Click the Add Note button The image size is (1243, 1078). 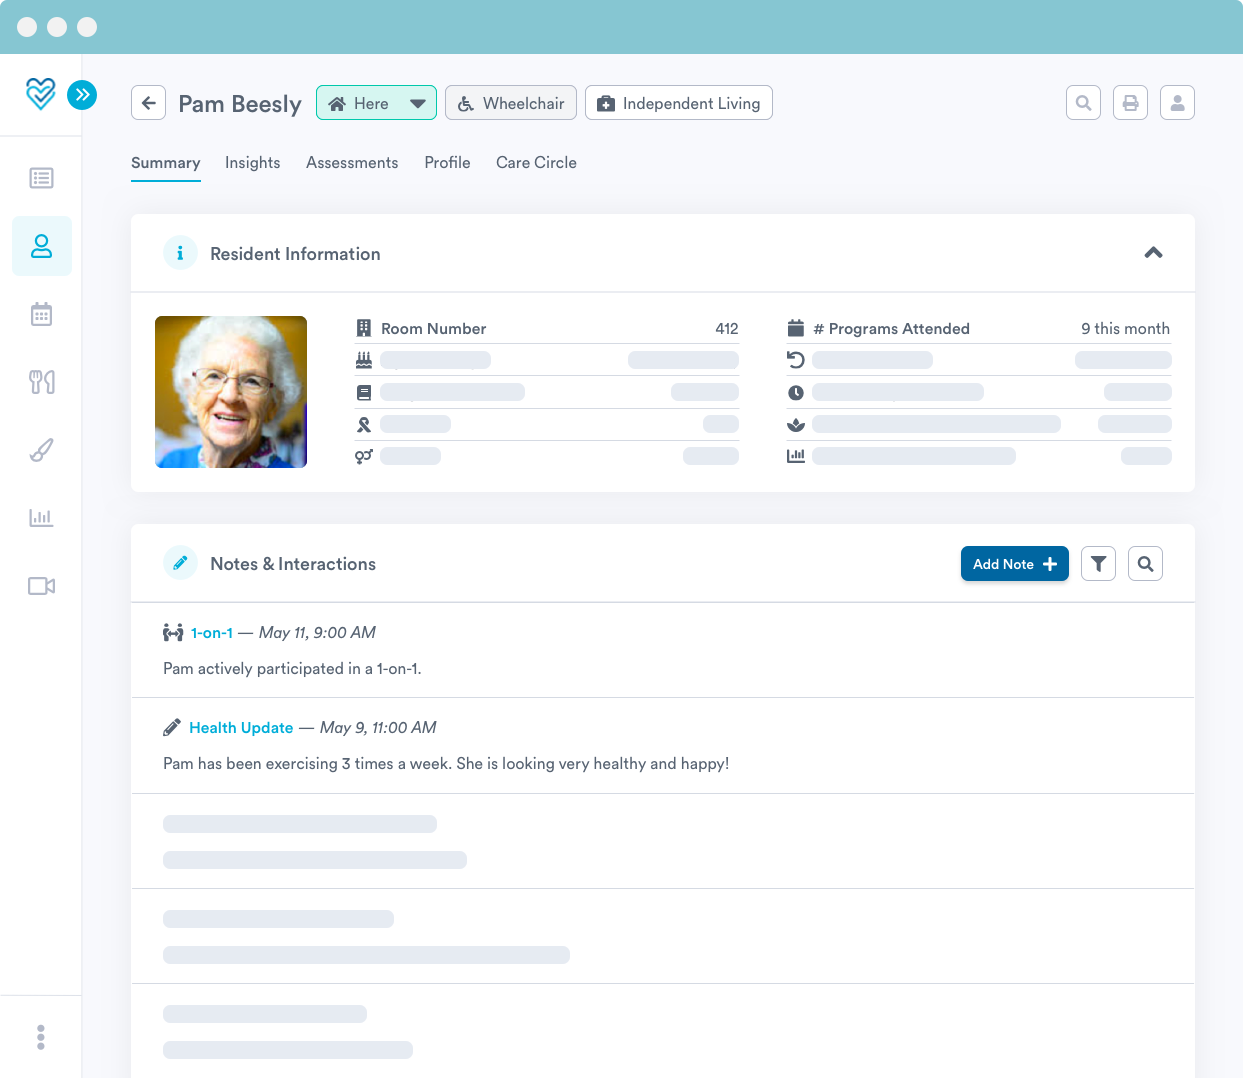1015,564
